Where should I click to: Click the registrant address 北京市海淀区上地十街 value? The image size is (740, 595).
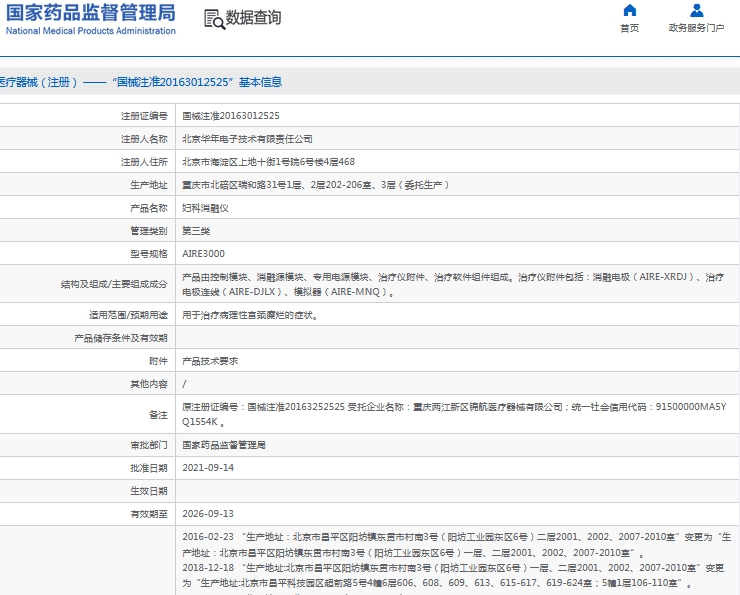coord(269,162)
